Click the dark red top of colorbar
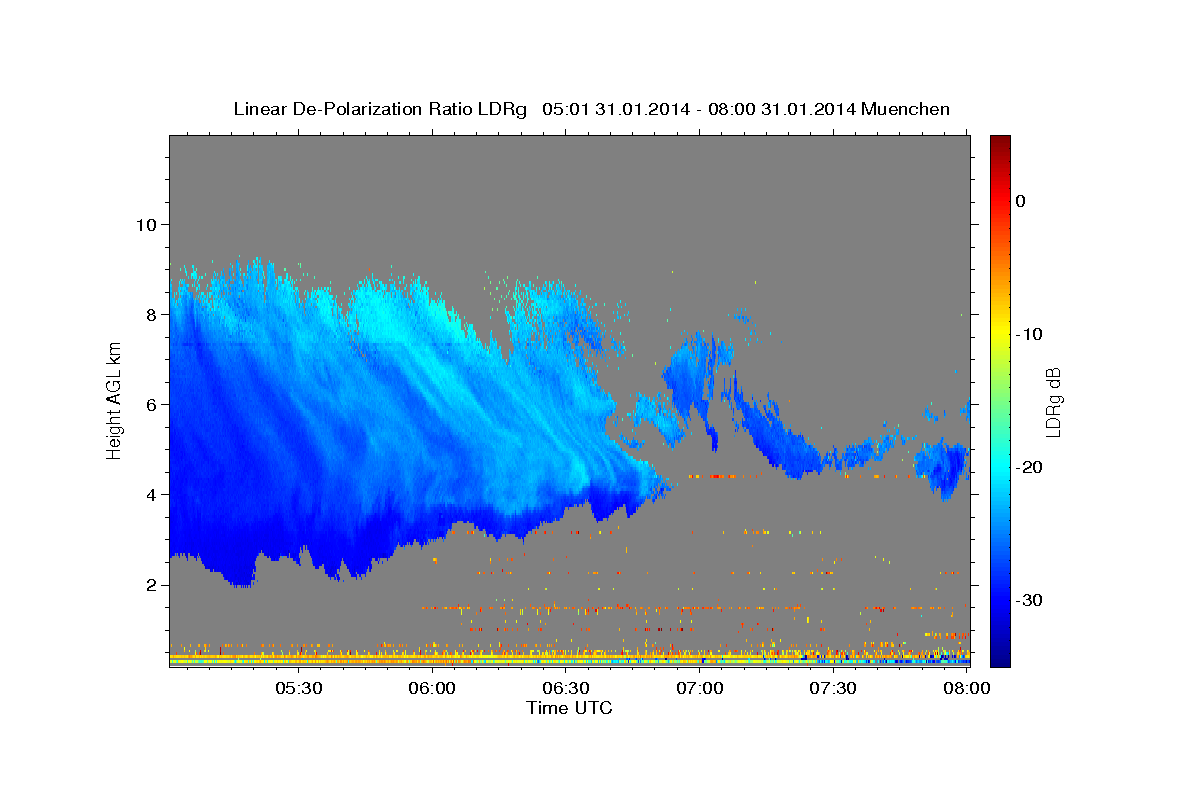 pos(1000,145)
